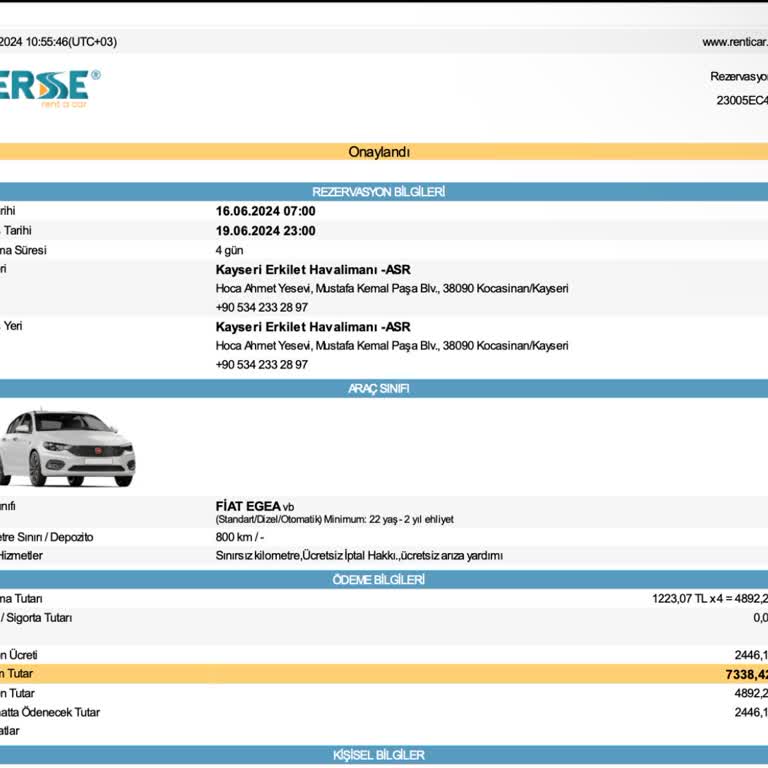Click the pickup phone '+90 534 233 28 97'
The image size is (768, 768).
point(262,308)
